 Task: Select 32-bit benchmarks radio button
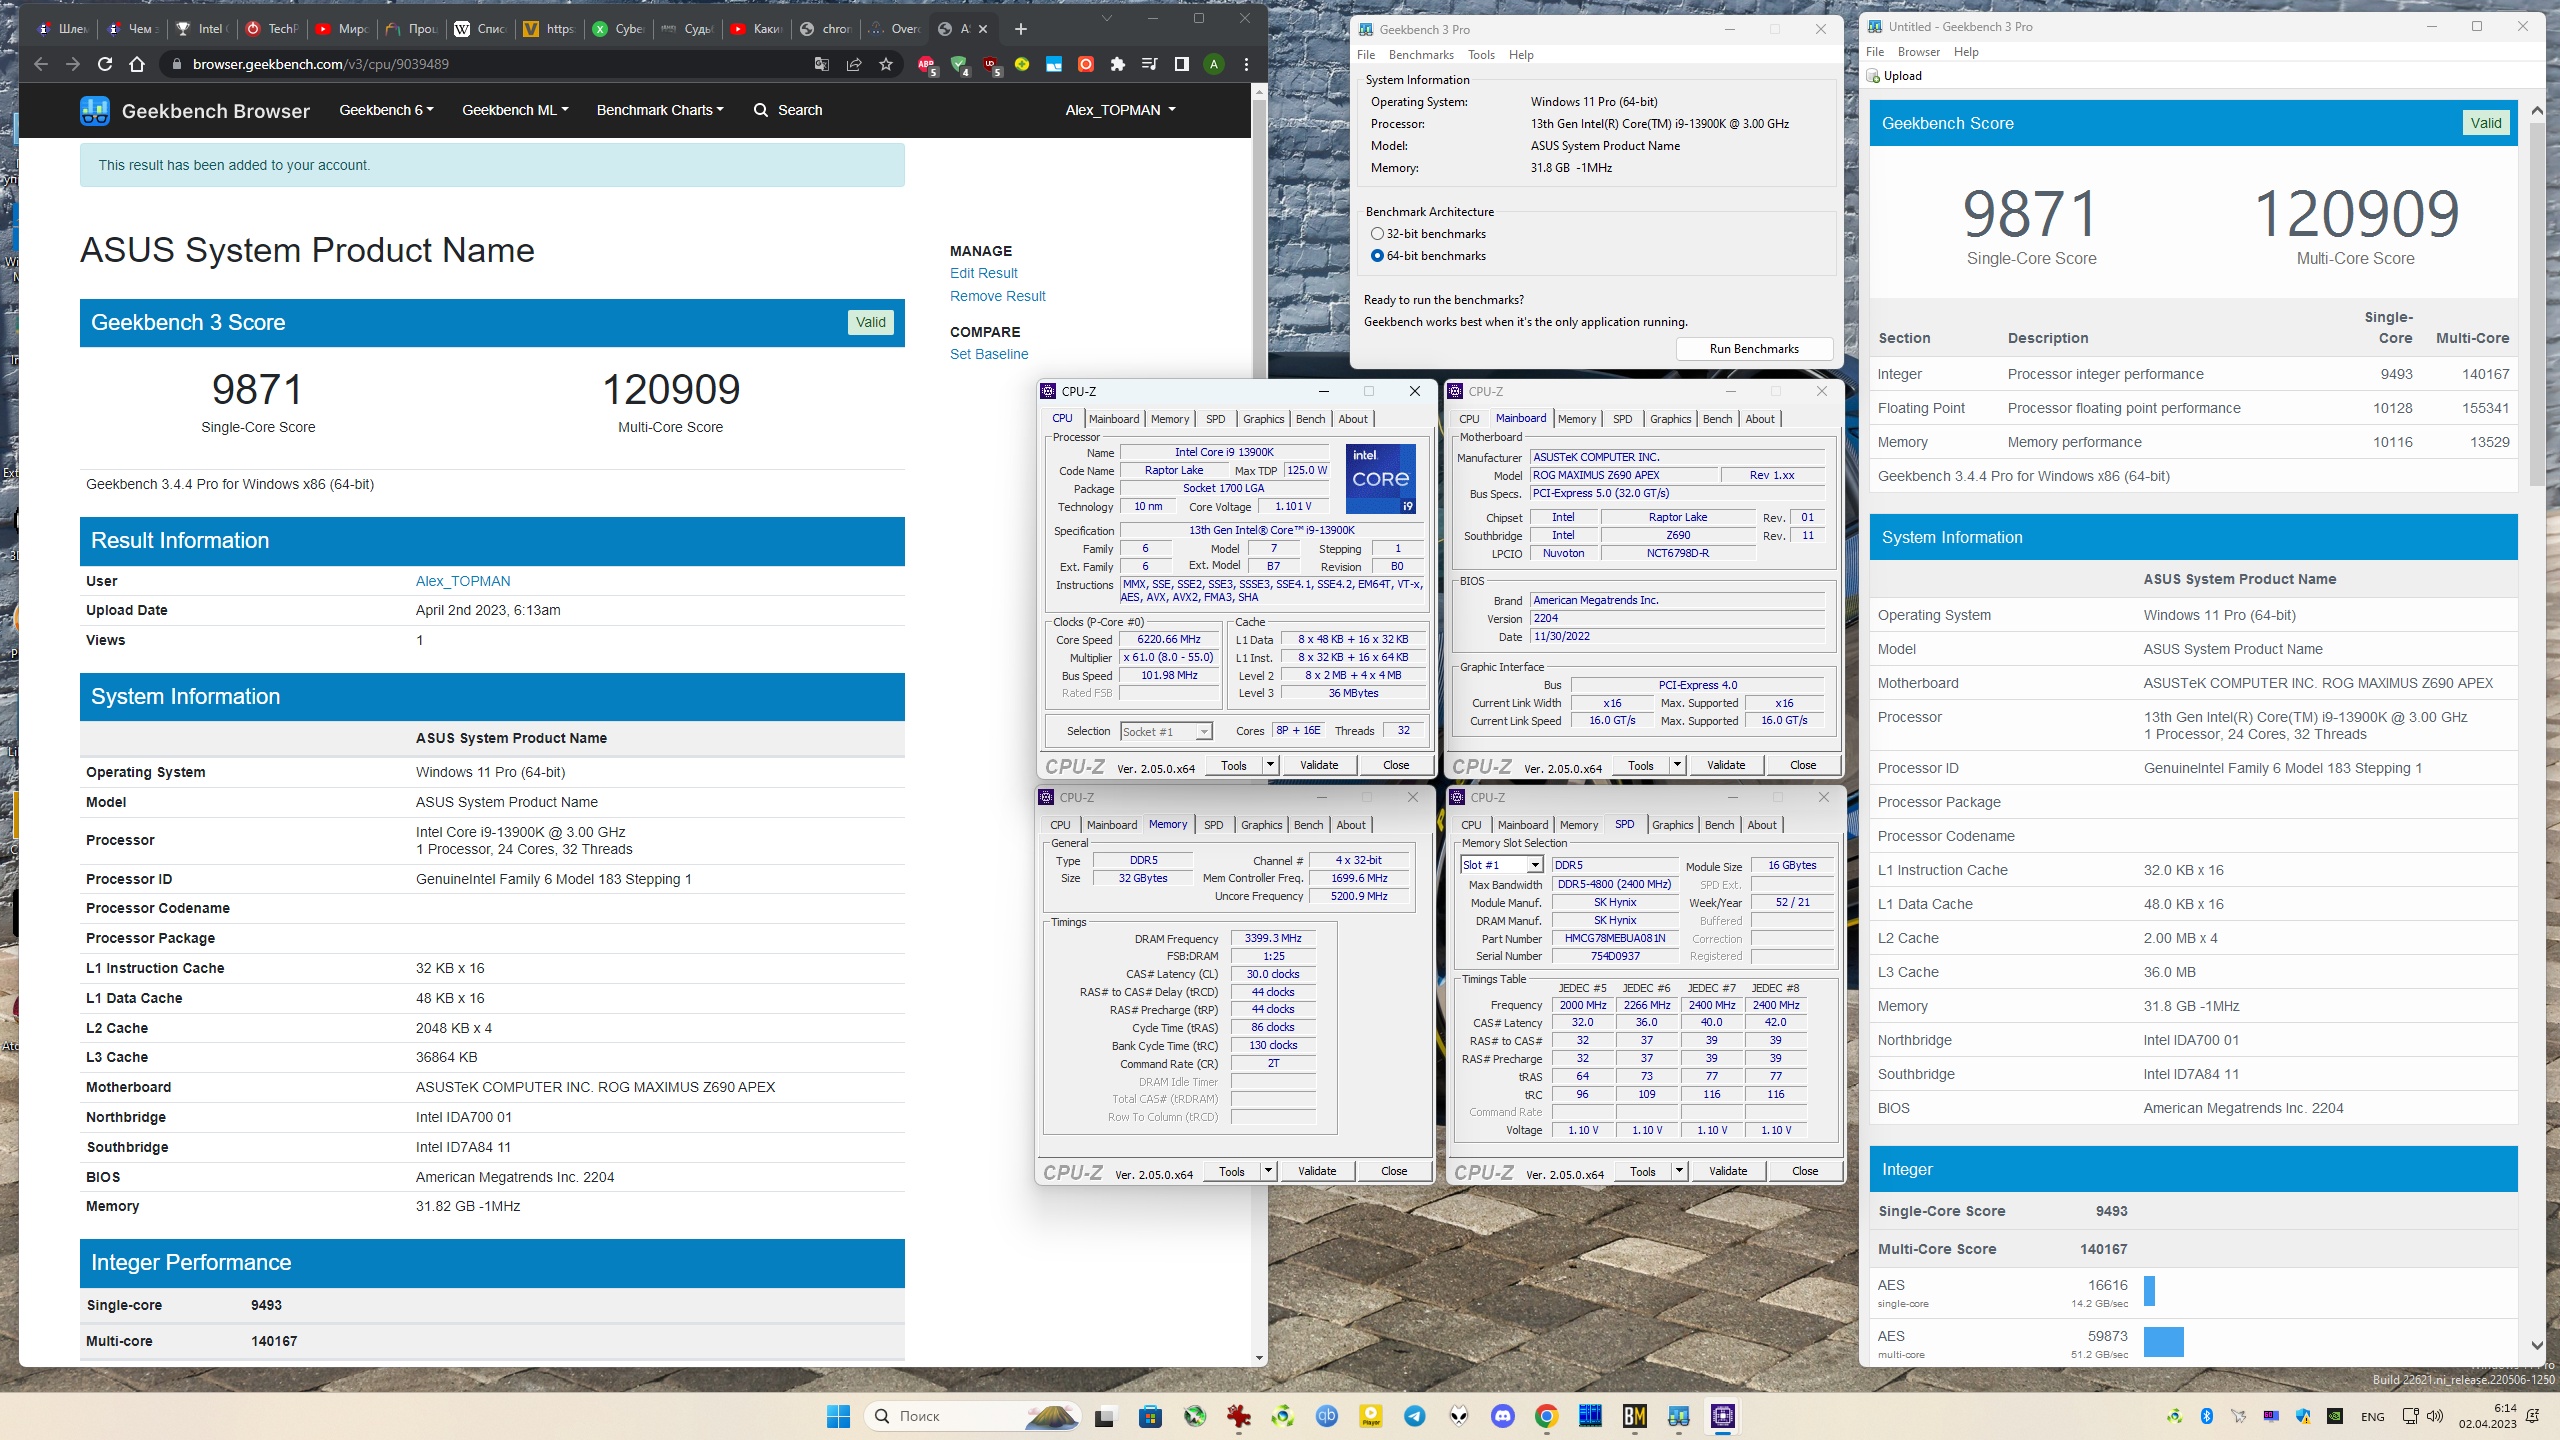click(x=1377, y=234)
